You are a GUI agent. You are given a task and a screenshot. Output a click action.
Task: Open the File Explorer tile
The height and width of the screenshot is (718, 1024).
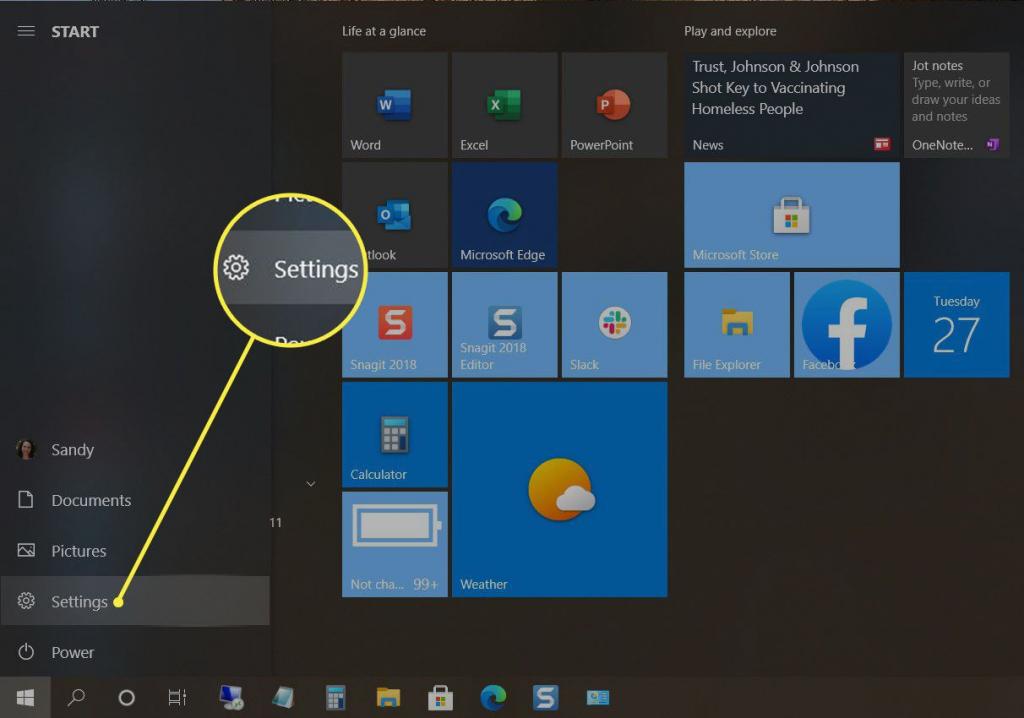(737, 325)
